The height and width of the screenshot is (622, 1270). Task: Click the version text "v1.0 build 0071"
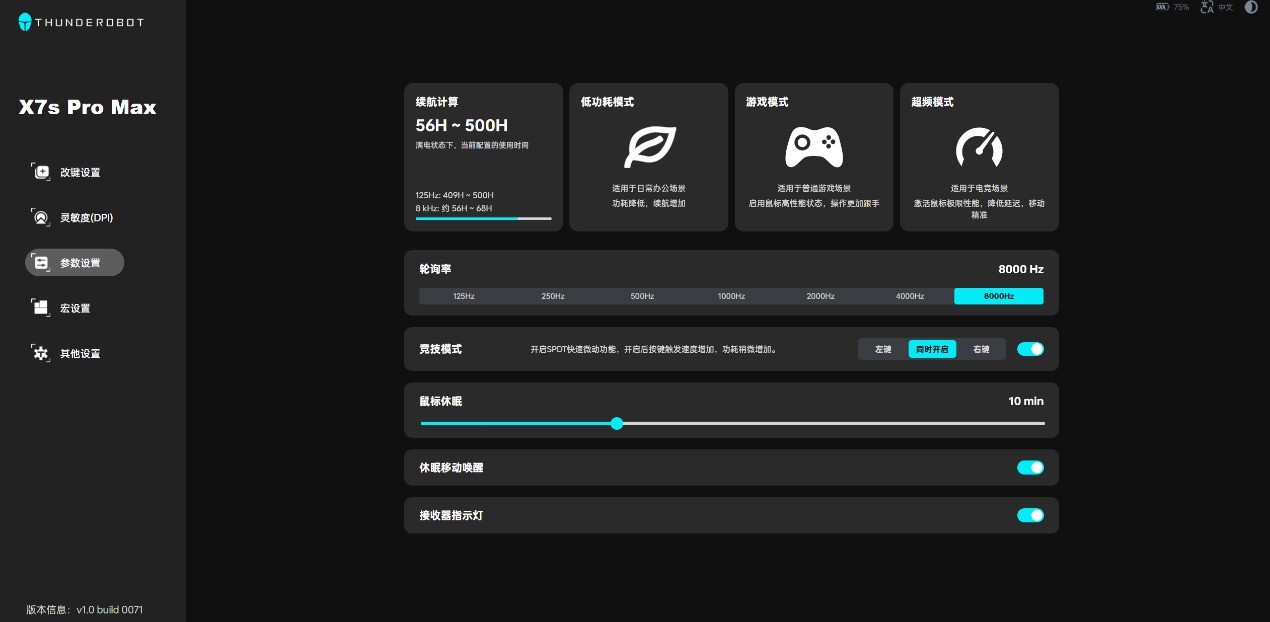pos(110,609)
